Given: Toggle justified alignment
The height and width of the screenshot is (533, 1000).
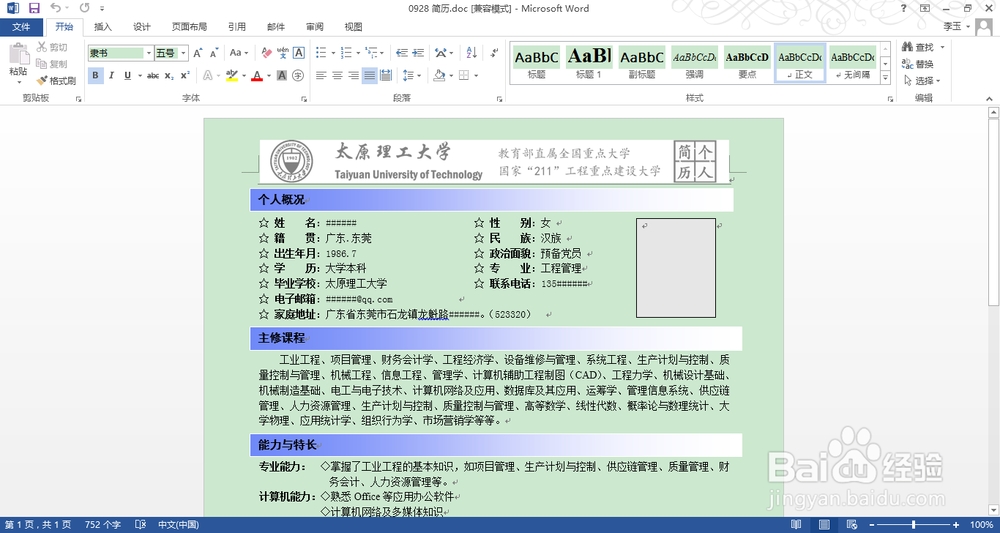Looking at the screenshot, I should (x=369, y=76).
